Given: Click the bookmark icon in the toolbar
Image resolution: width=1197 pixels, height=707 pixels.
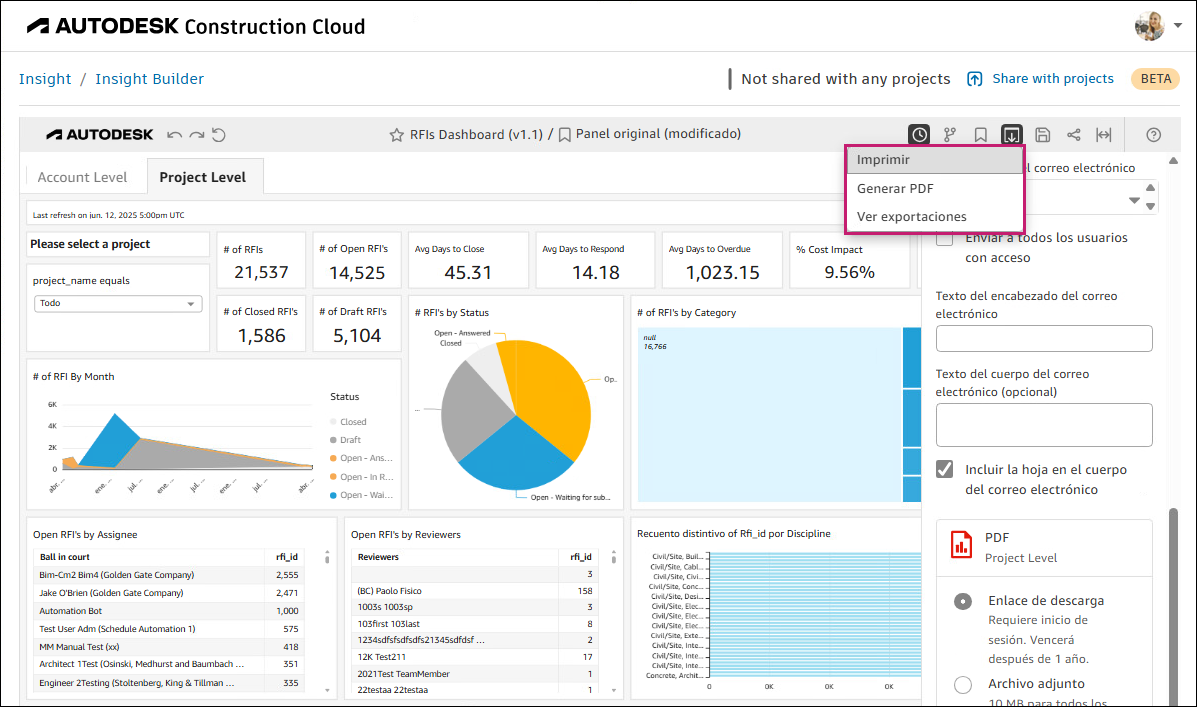Looking at the screenshot, I should 981,134.
